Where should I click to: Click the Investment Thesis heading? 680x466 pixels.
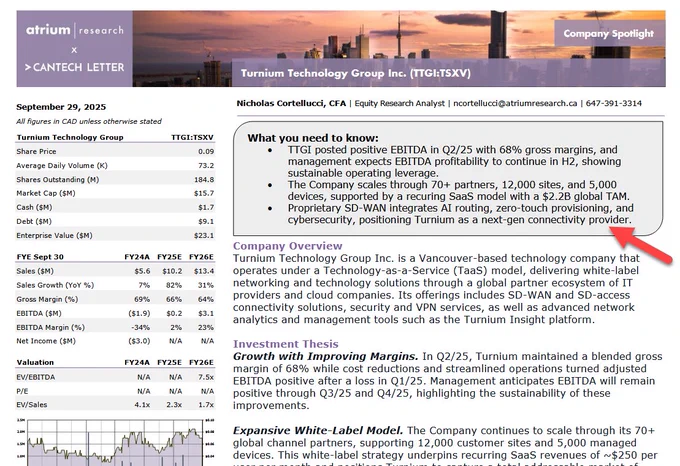[x=285, y=344]
